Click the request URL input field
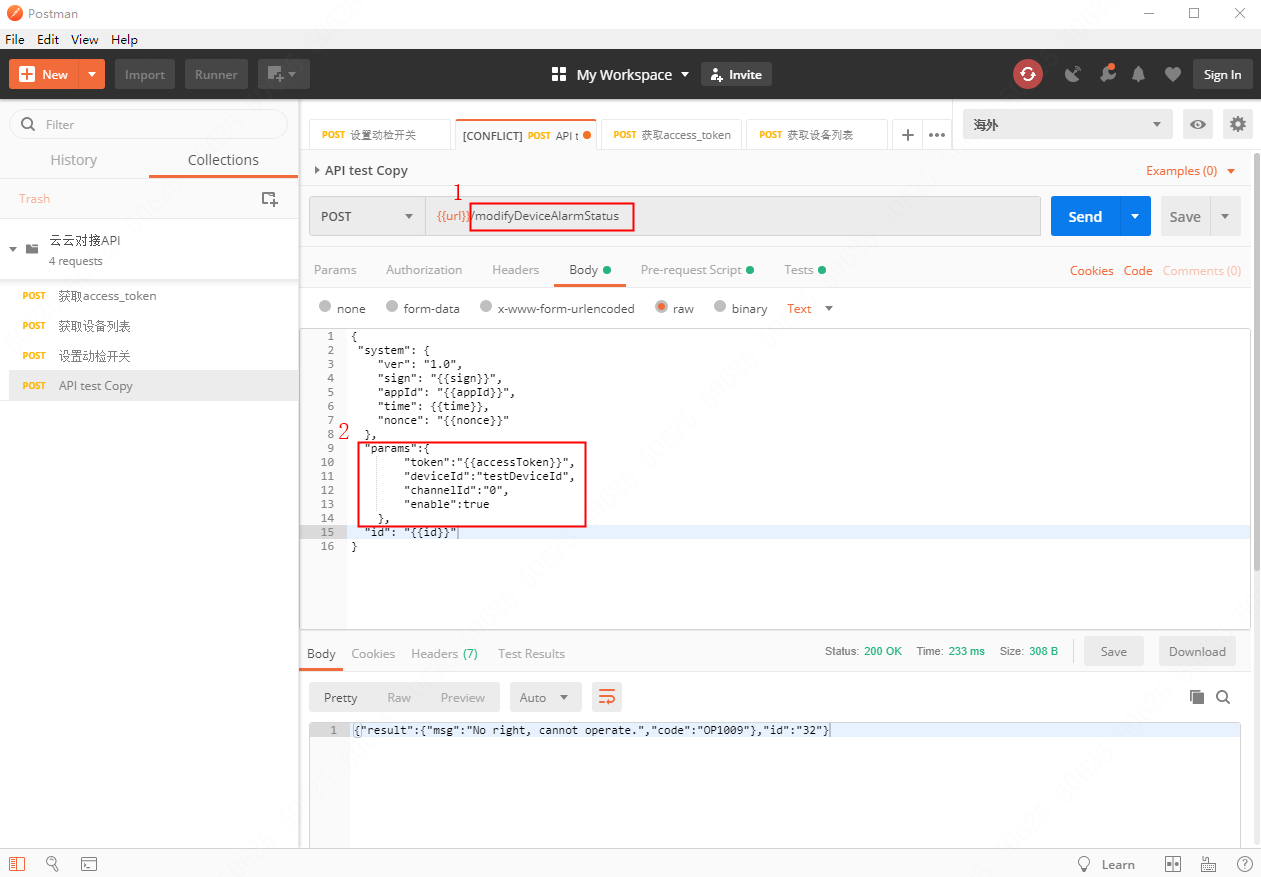This screenshot has height=877, width=1261. click(x=733, y=216)
